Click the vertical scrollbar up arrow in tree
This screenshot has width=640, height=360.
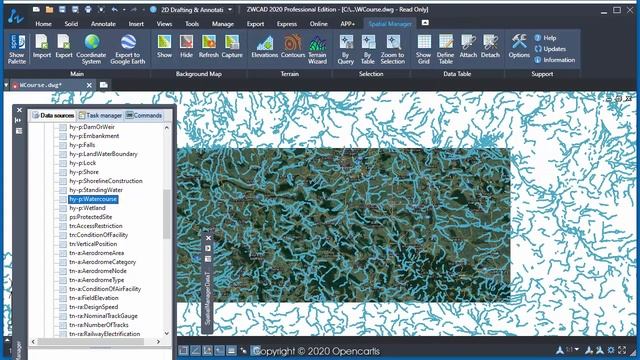click(x=167, y=128)
